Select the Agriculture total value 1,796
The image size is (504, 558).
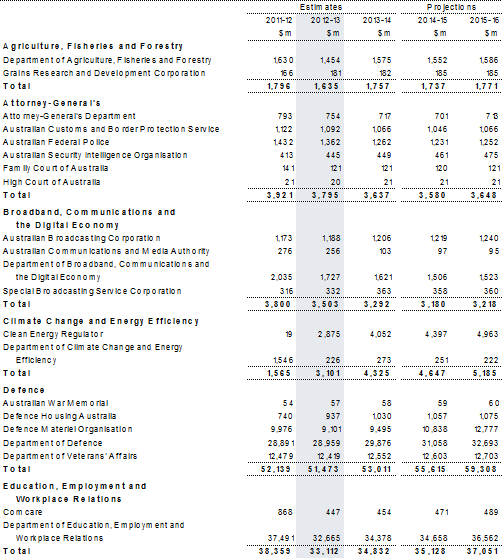point(279,86)
